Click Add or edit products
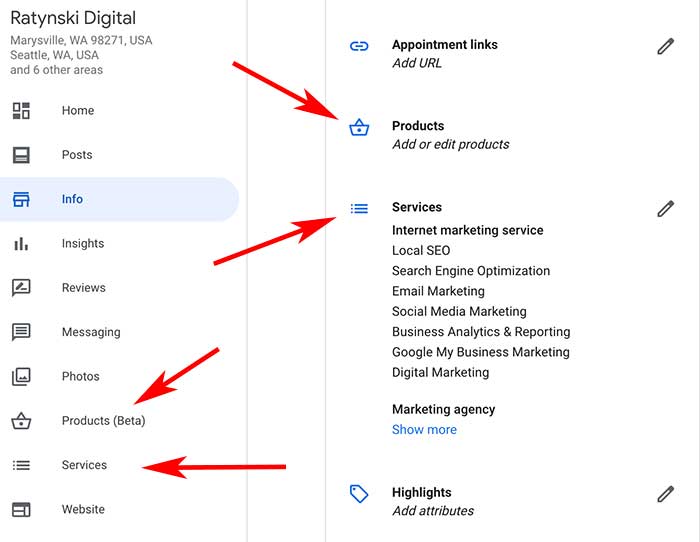Image resolution: width=700 pixels, height=542 pixels. tap(450, 144)
